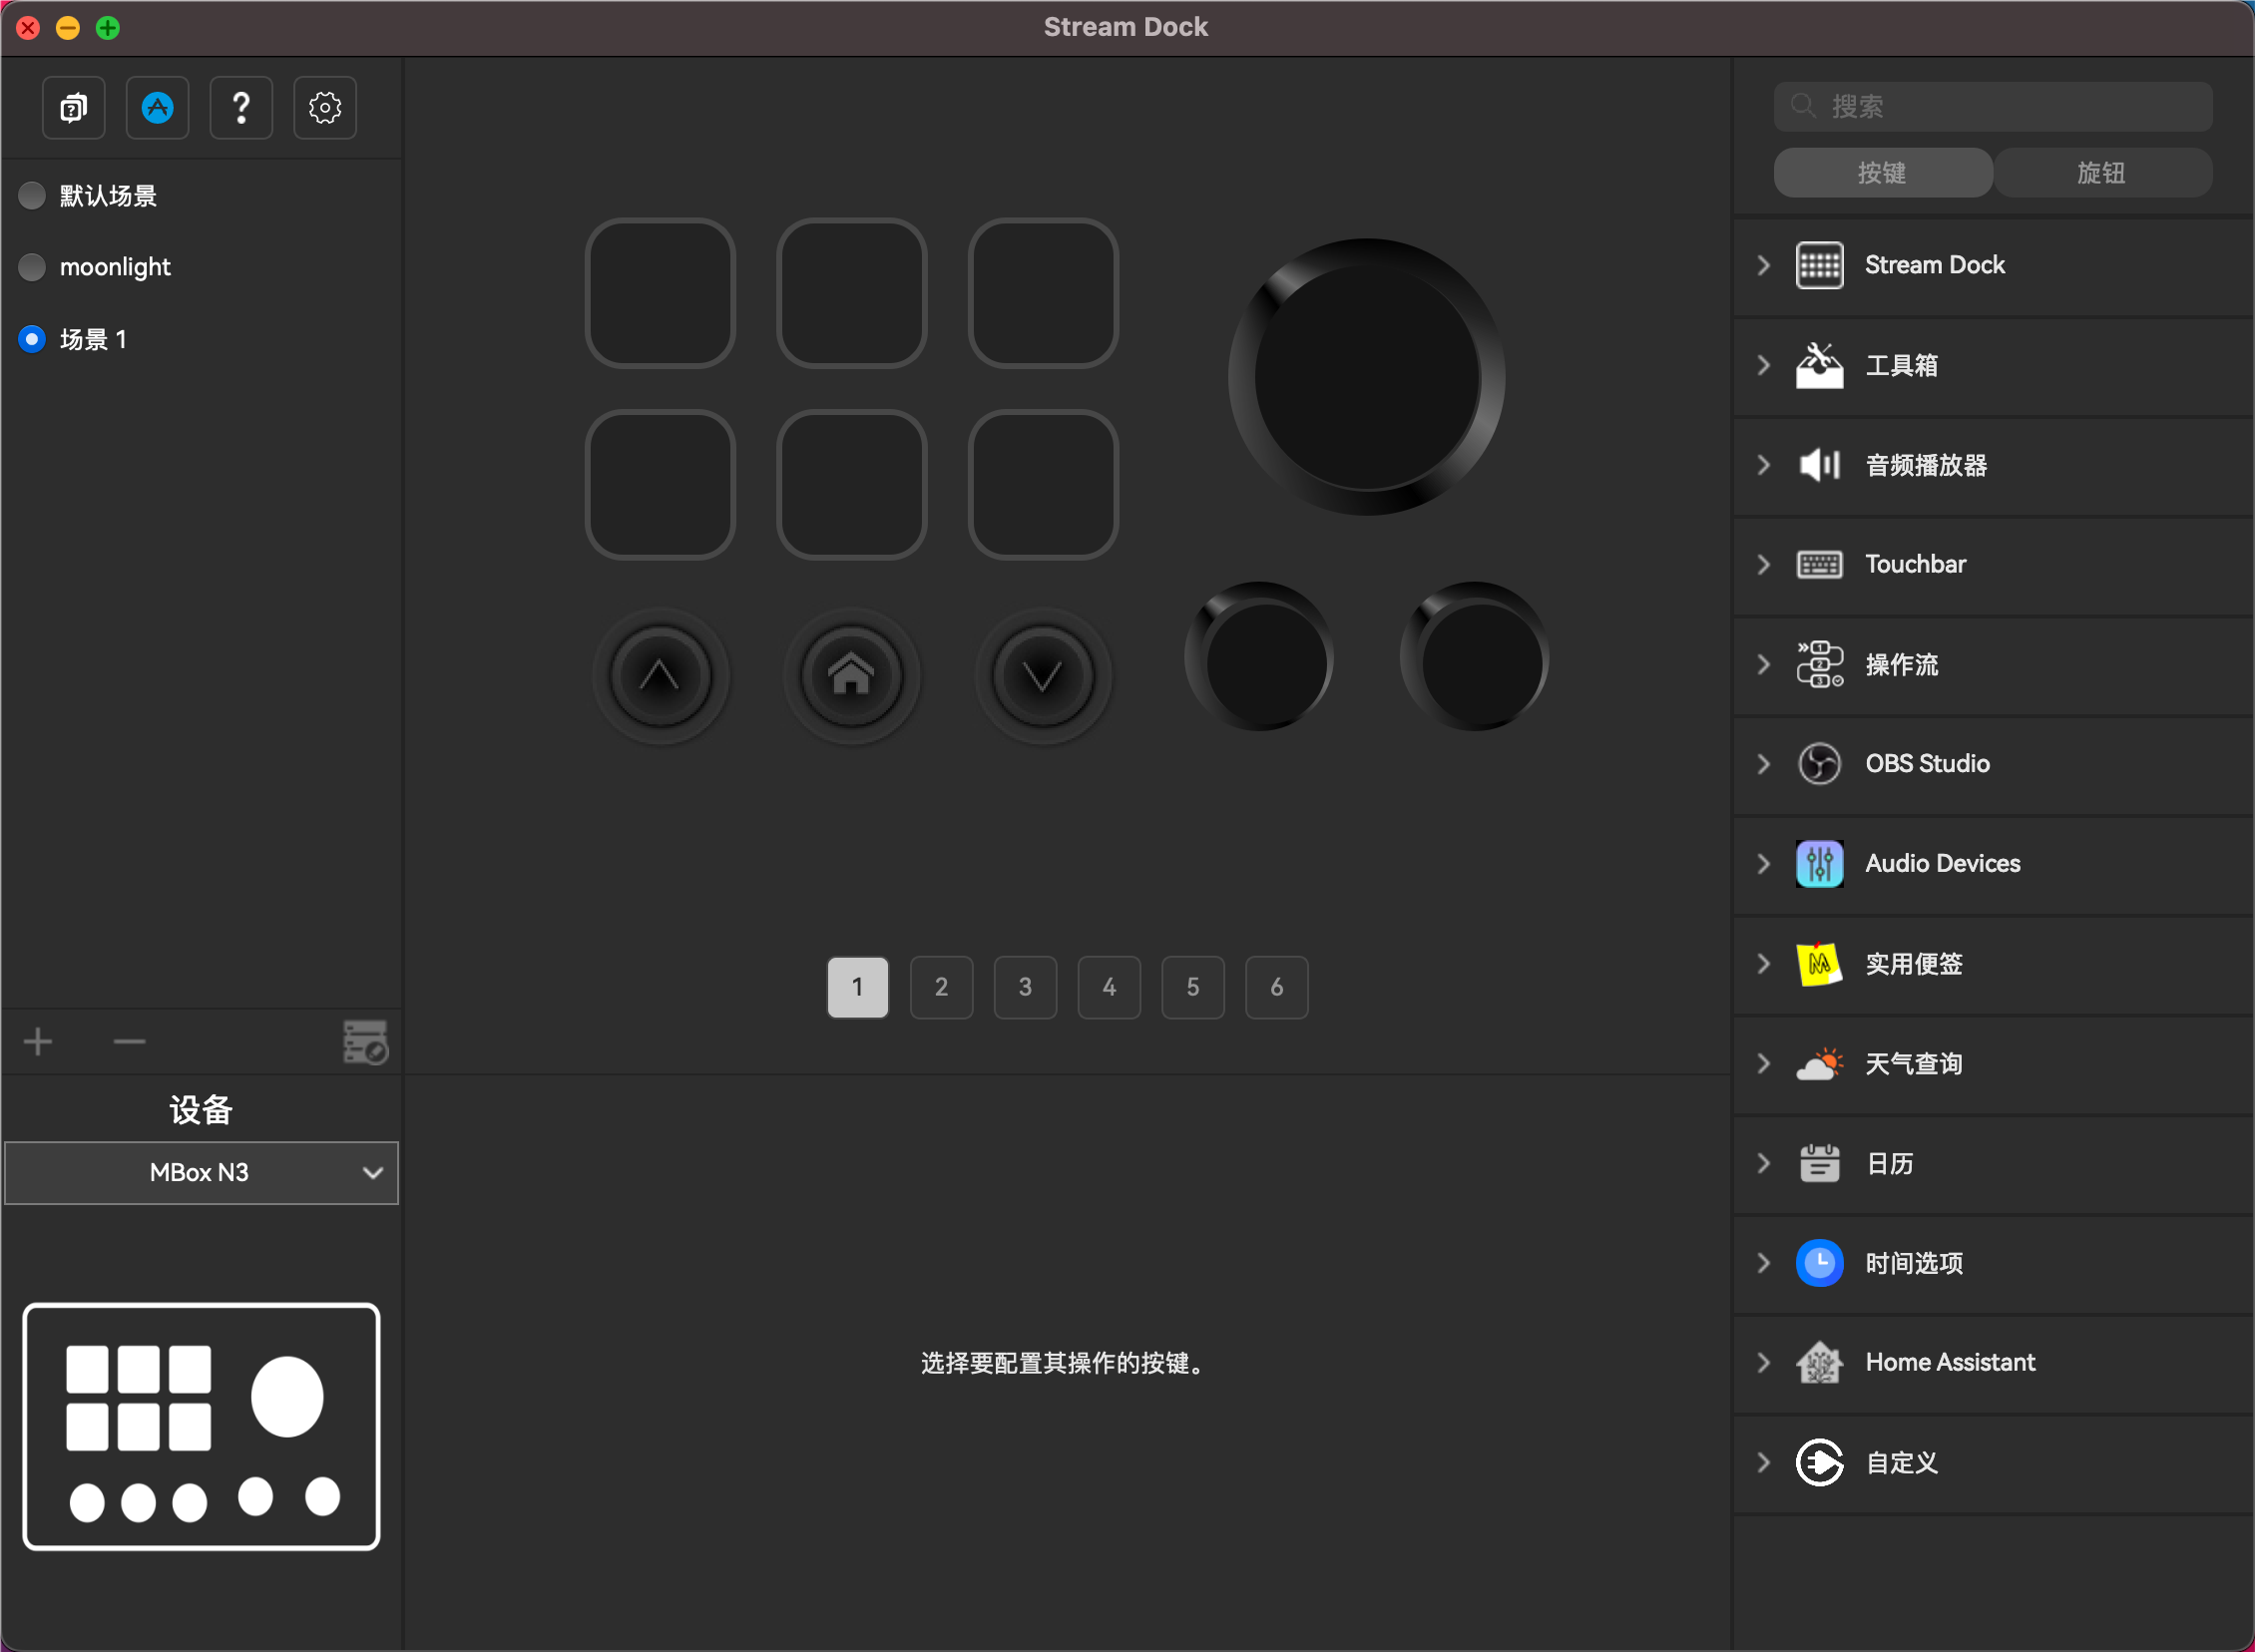Go to page 1
Viewport: 2255px width, 1652px height.
[858, 987]
